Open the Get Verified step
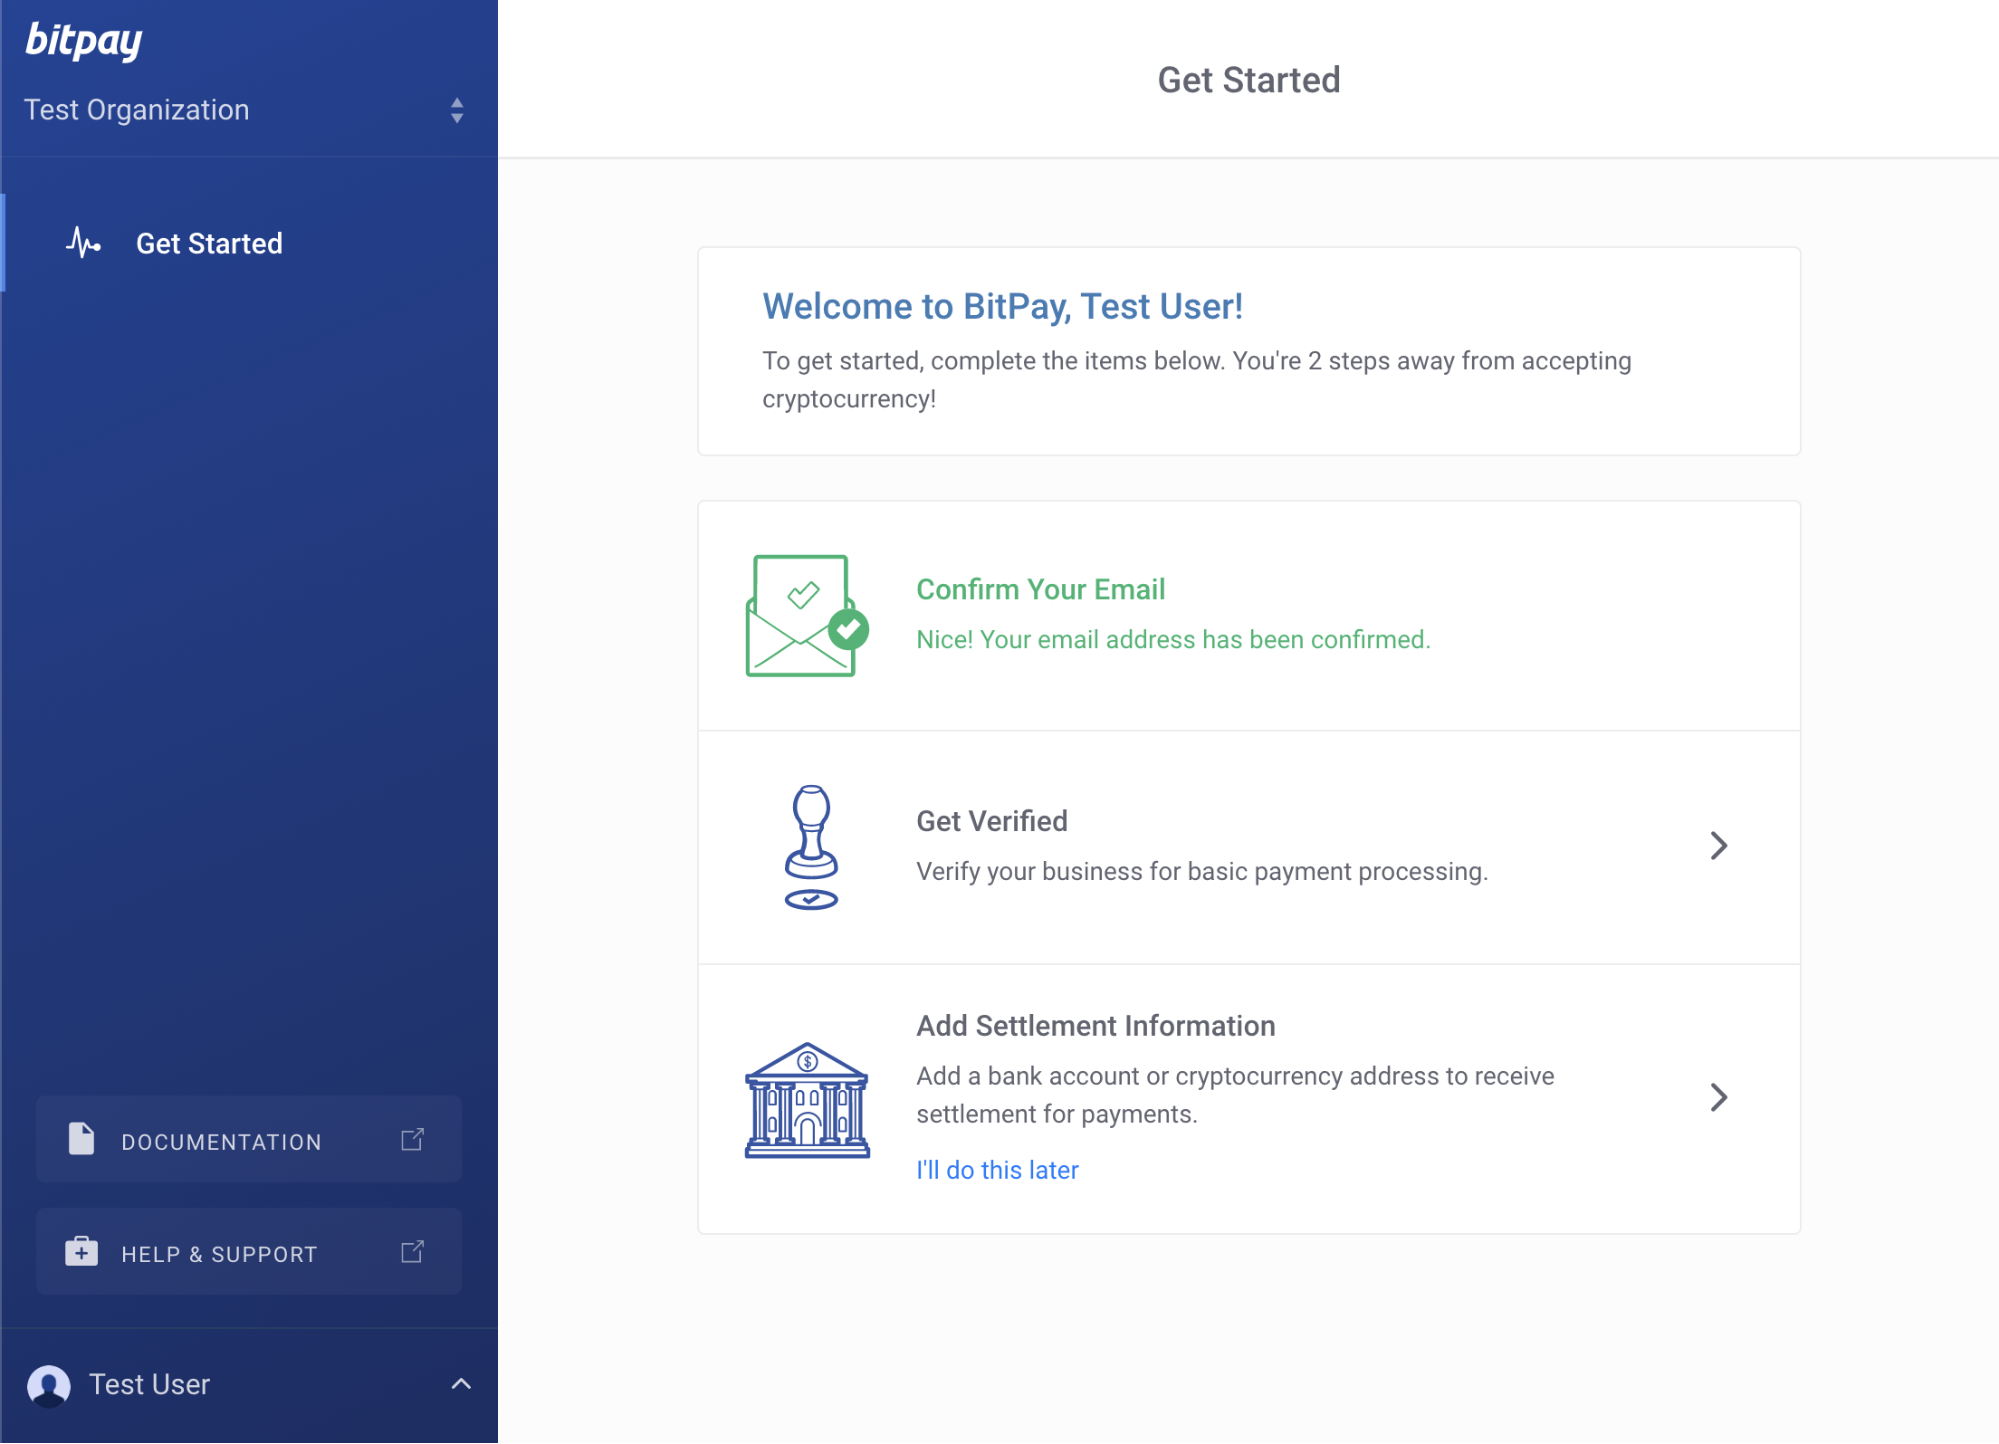Viewport: 1999px width, 1444px height. click(1249, 848)
